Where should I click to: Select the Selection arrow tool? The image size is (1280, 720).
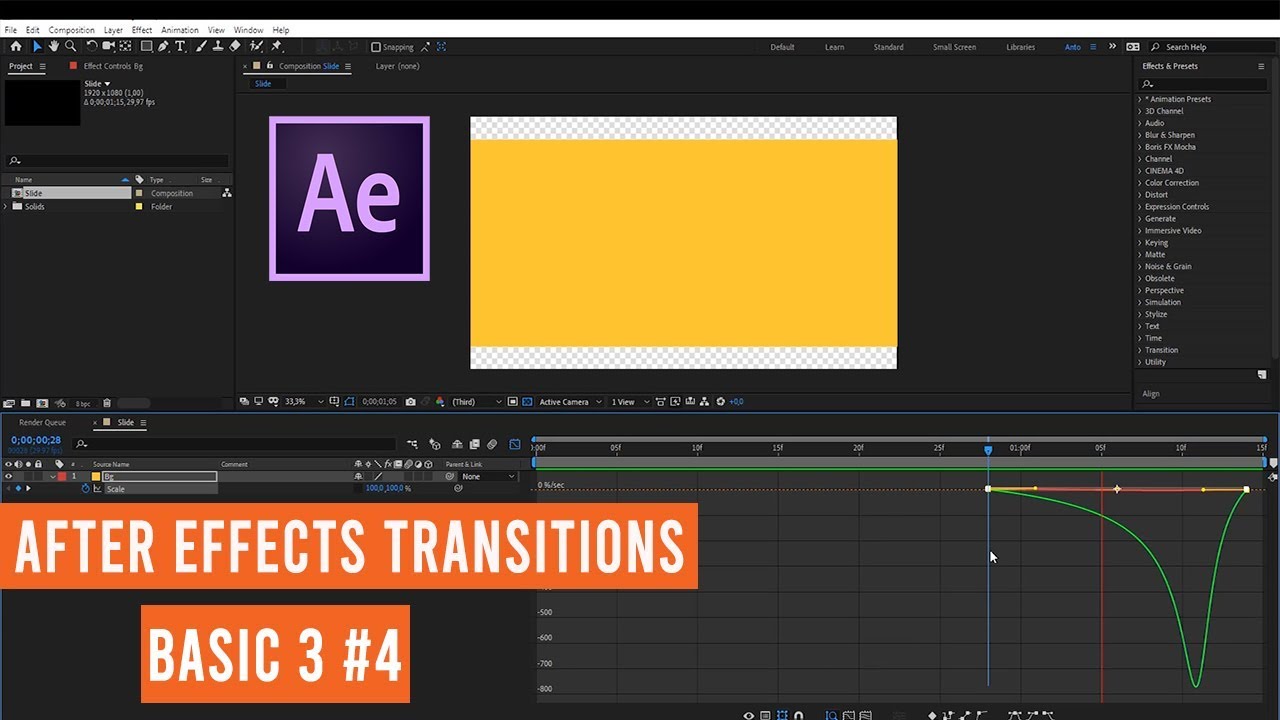[37, 46]
